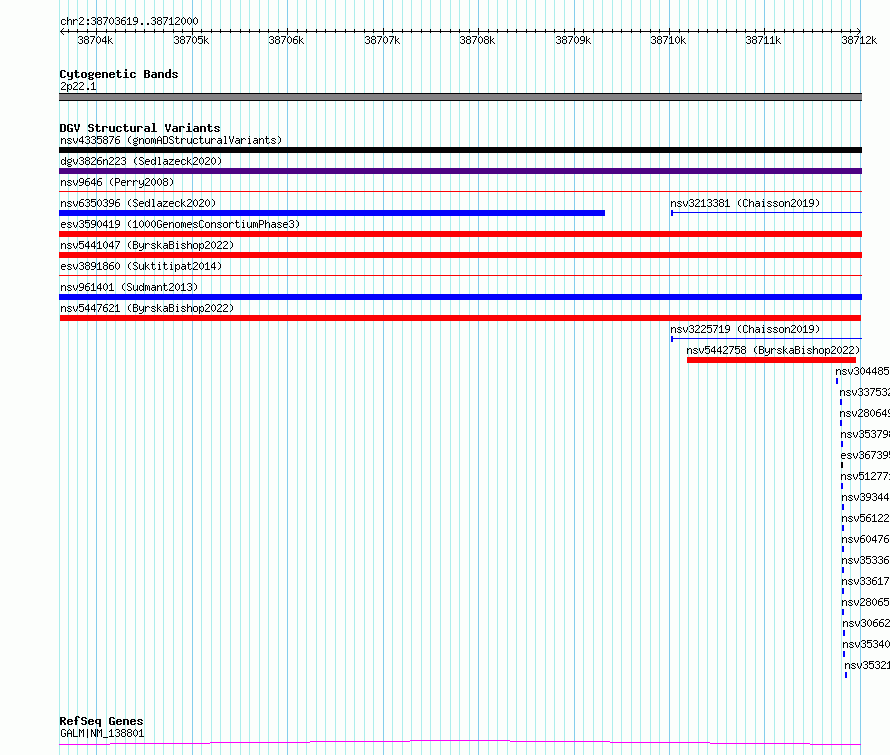Click variant label starting nsv28065

(866, 602)
